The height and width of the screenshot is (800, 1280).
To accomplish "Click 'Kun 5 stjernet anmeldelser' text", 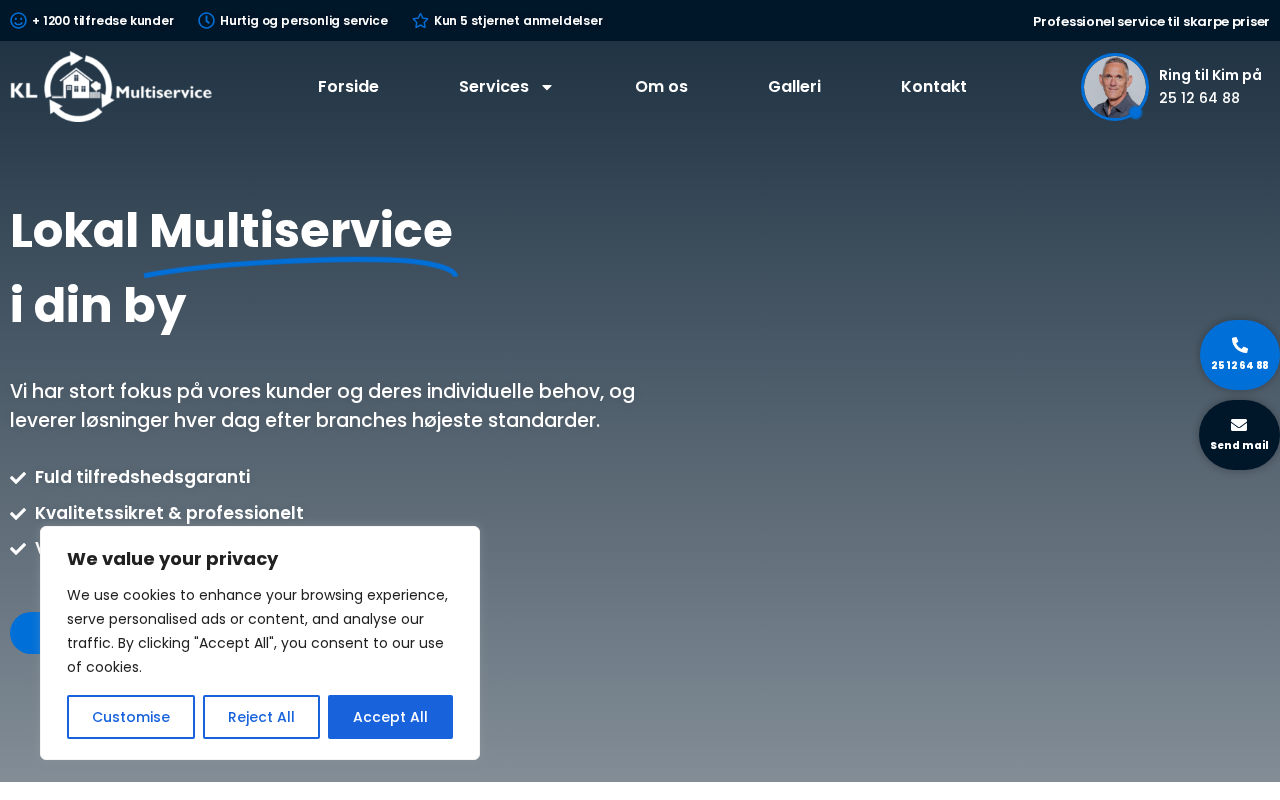I will click(518, 21).
